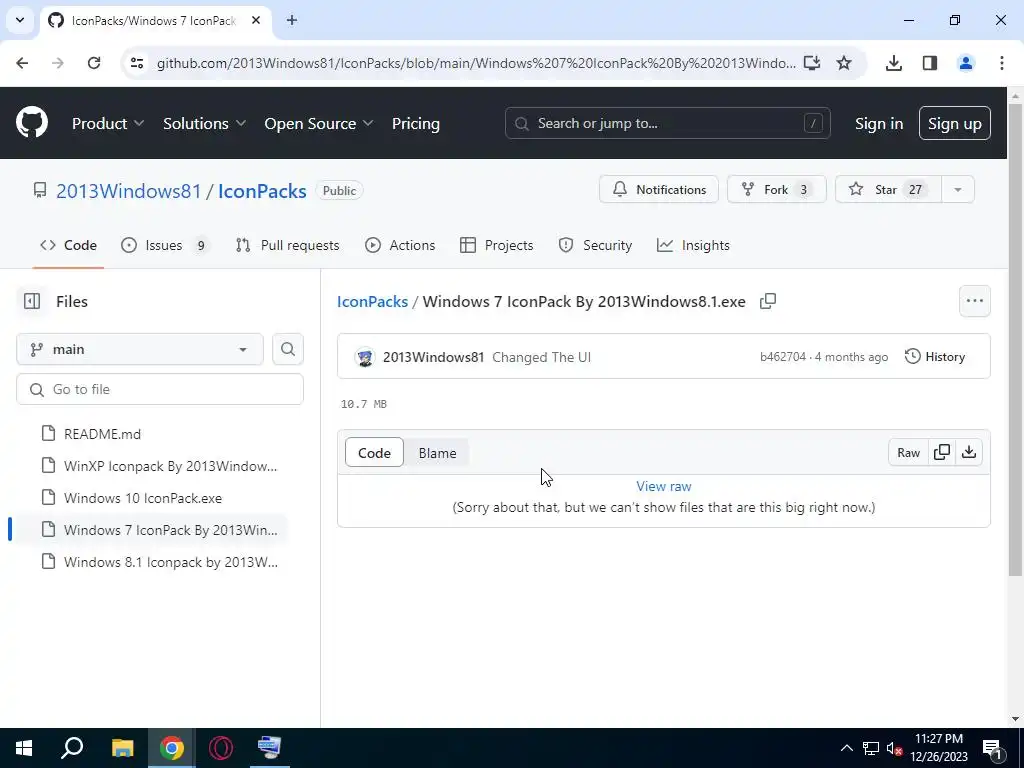Expand the Product menu
Viewport: 1024px width, 768px height.
(108, 123)
